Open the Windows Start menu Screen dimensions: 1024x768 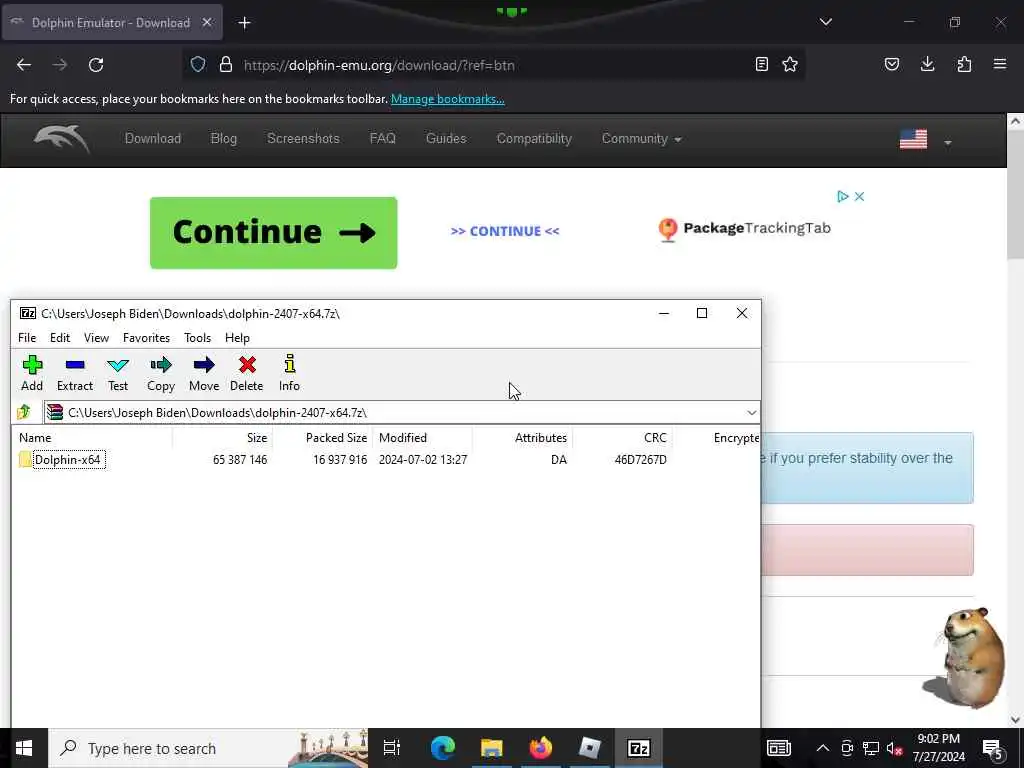click(24, 748)
